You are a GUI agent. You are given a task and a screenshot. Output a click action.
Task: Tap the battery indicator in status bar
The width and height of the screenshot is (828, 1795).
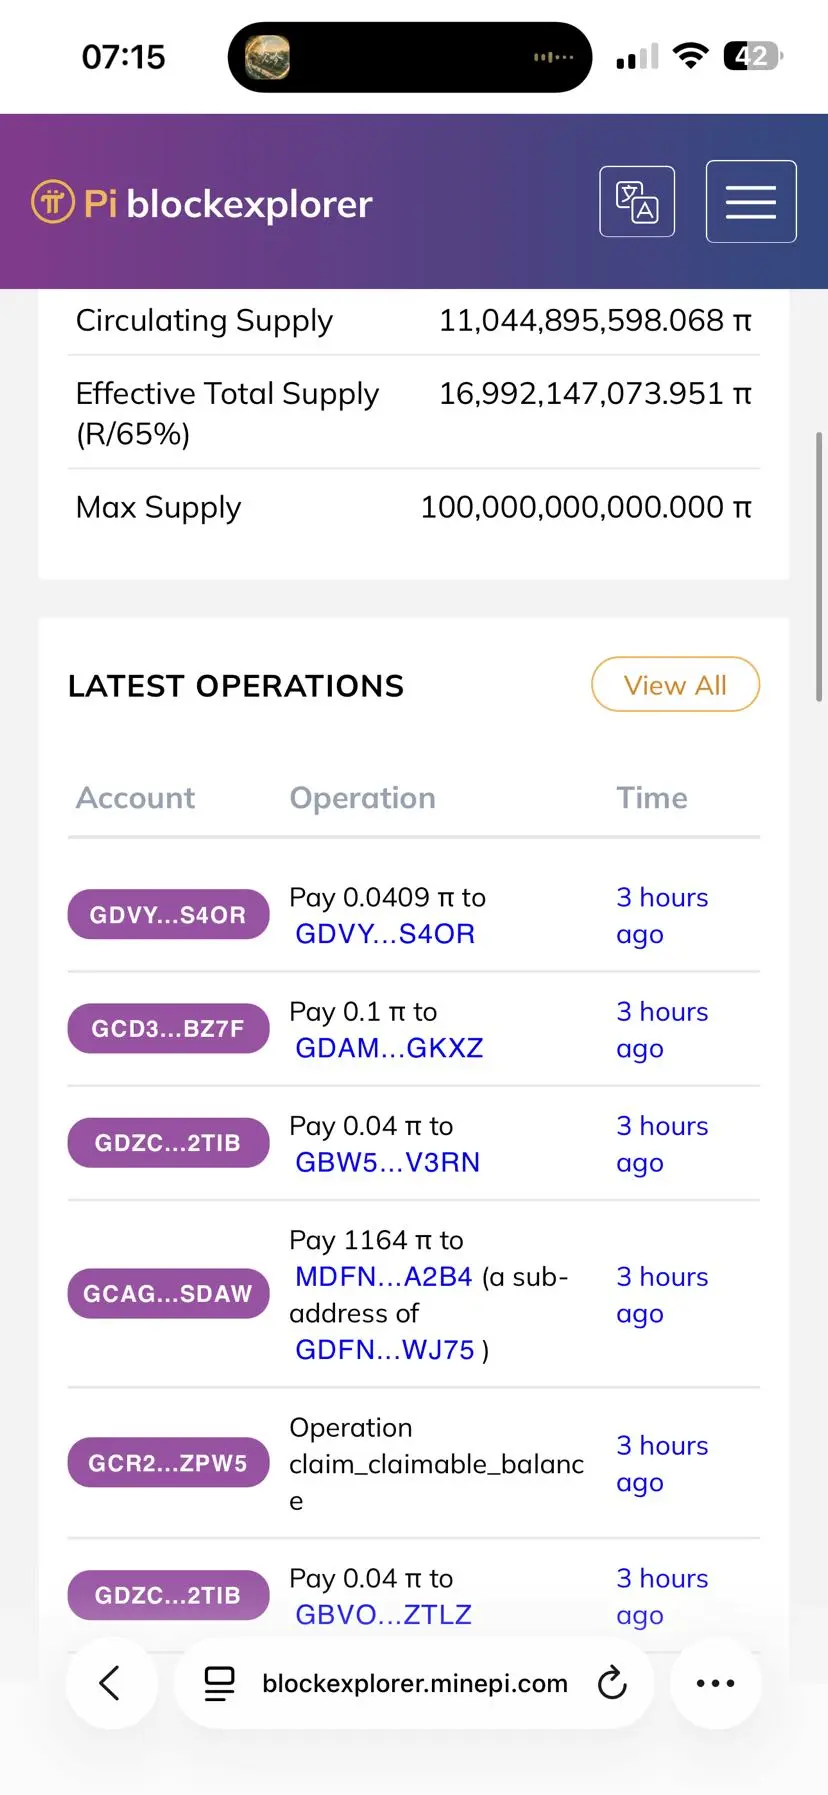point(753,56)
